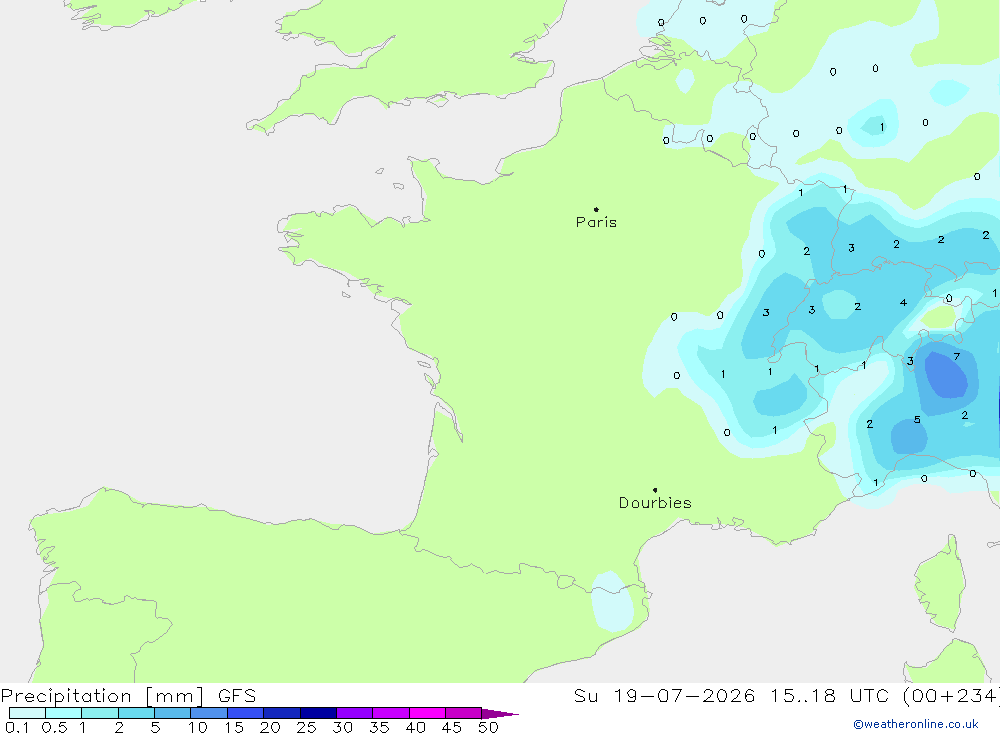Select the Dourbies location label
Screen dimensions: 1000x733
[655, 503]
